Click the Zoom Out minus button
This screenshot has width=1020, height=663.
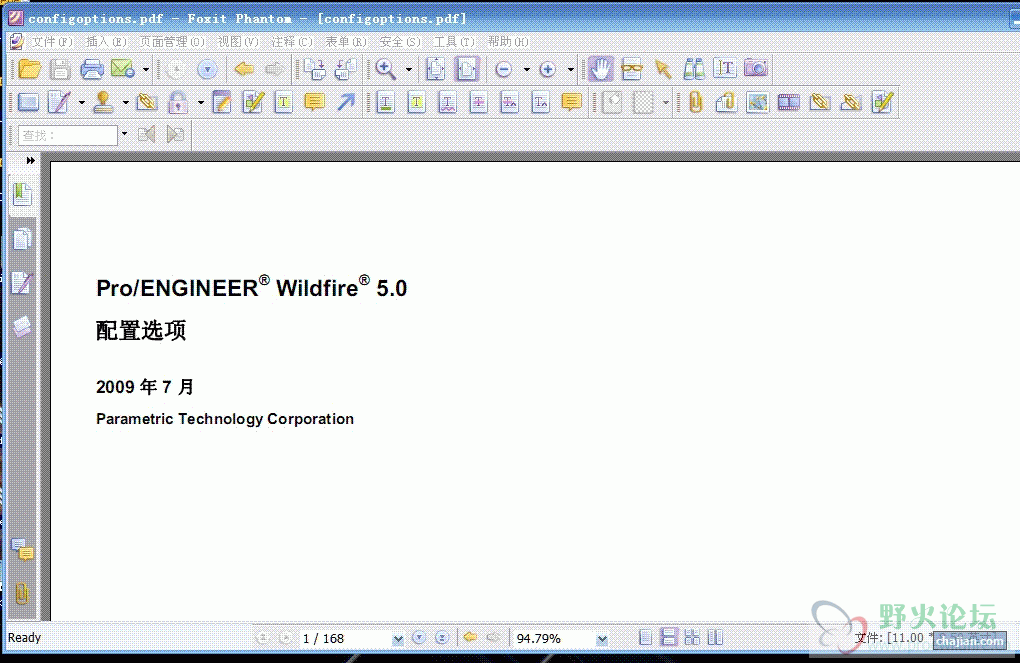click(x=503, y=69)
